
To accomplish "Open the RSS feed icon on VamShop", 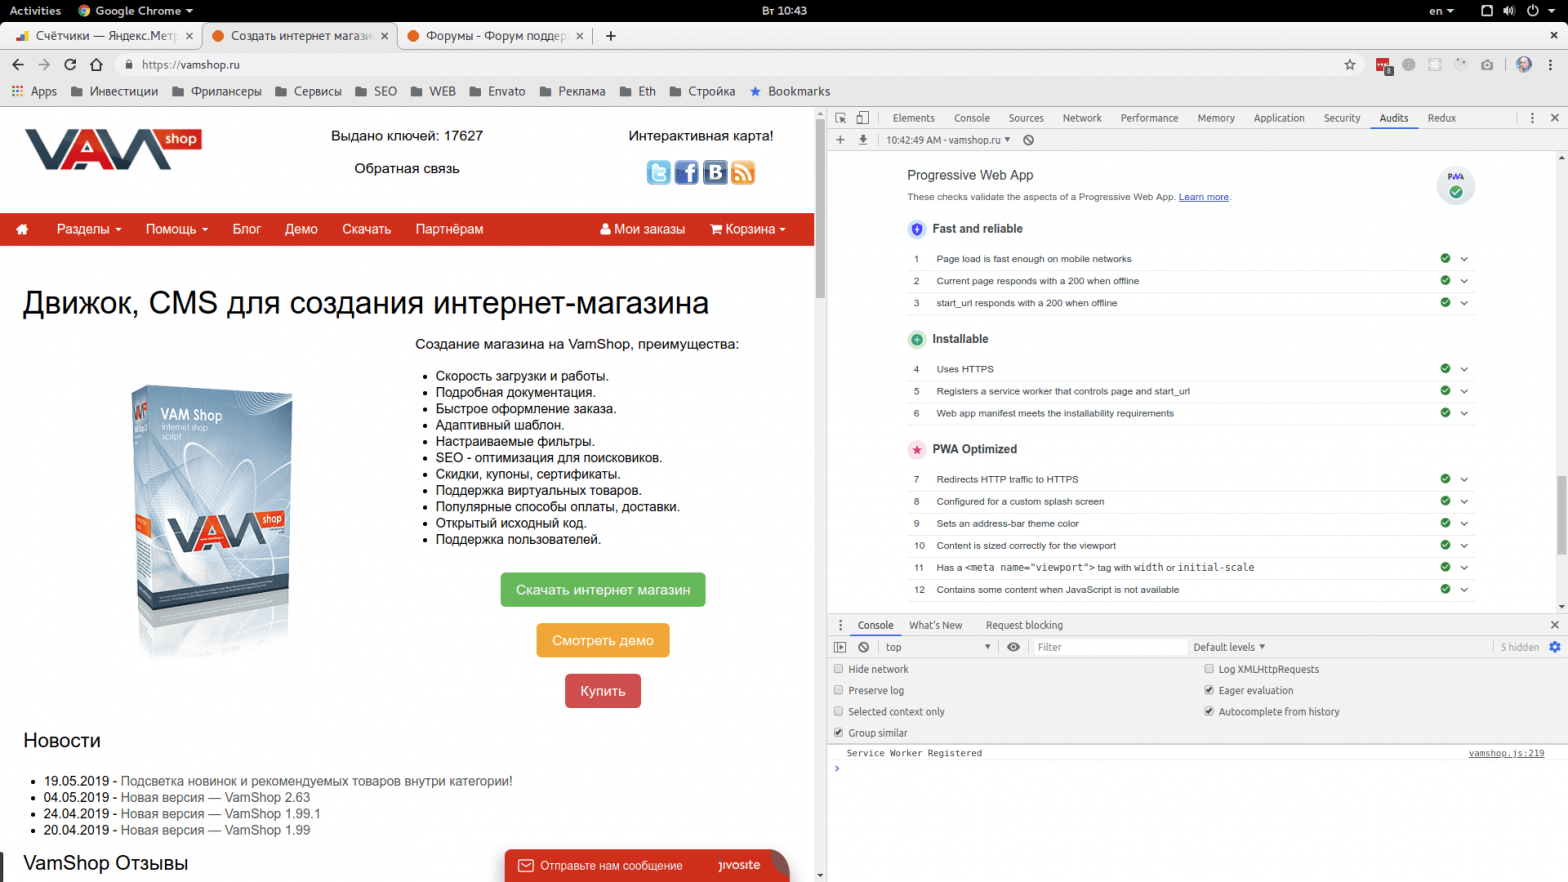I will click(743, 172).
